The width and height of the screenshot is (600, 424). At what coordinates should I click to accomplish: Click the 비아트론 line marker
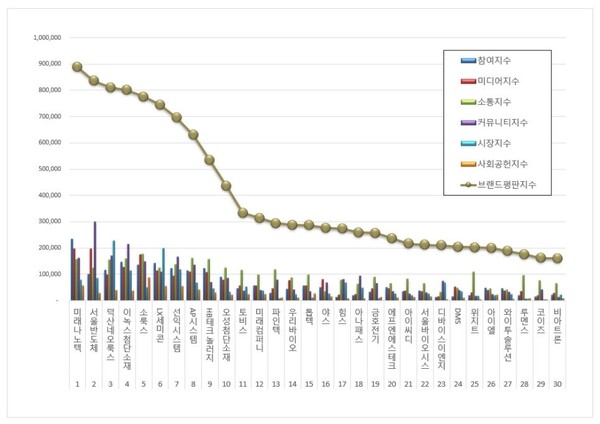pos(558,258)
